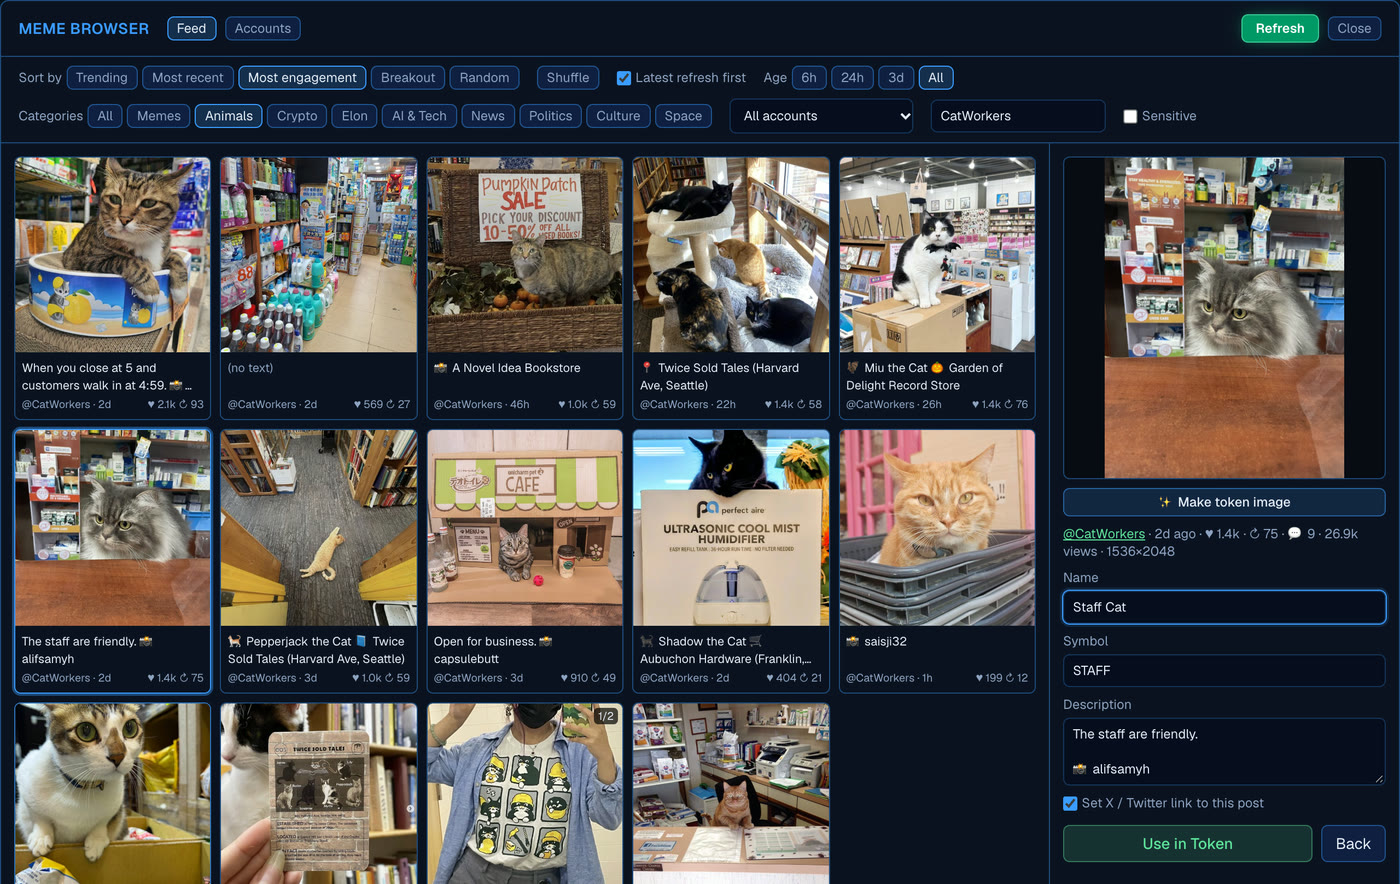The height and width of the screenshot is (884, 1400).
Task: Uncheck Set X / Twitter link to this post
Action: pyautogui.click(x=1070, y=803)
